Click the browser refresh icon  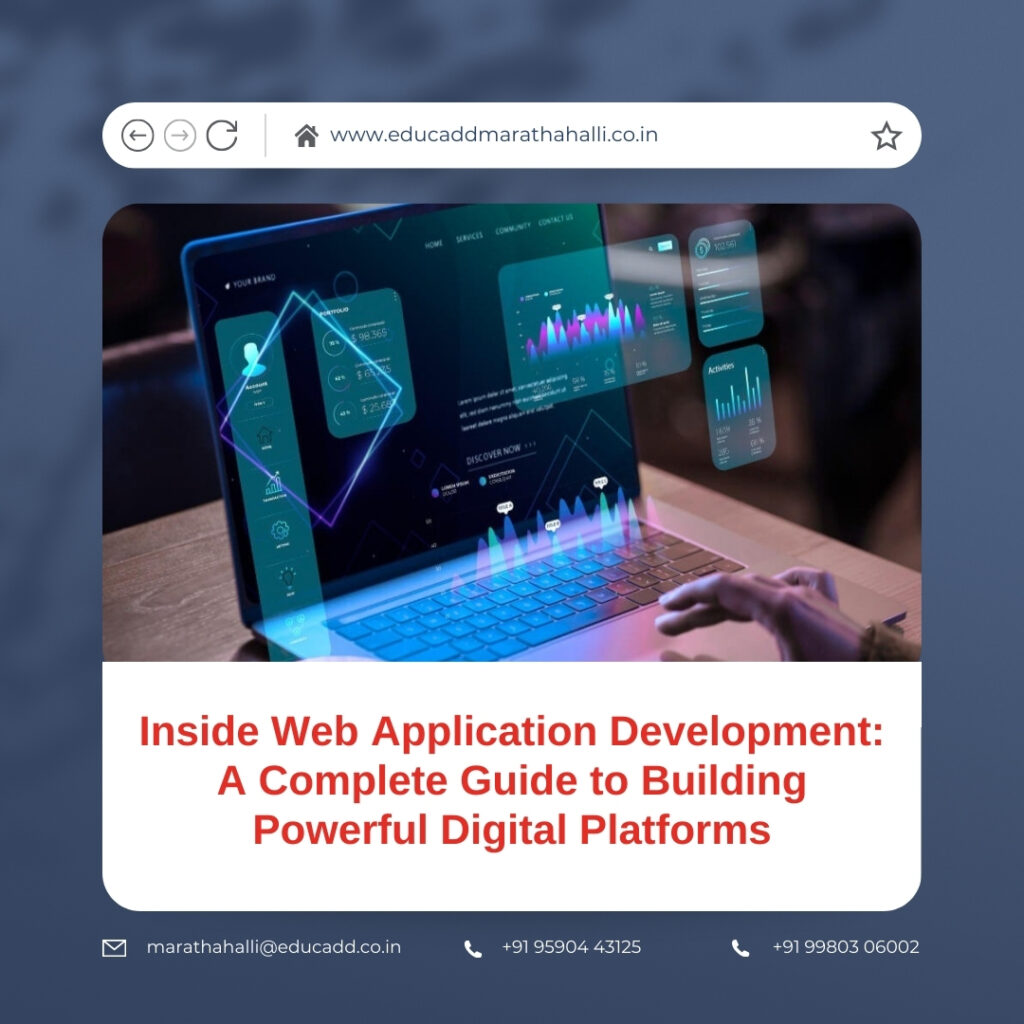(x=225, y=133)
